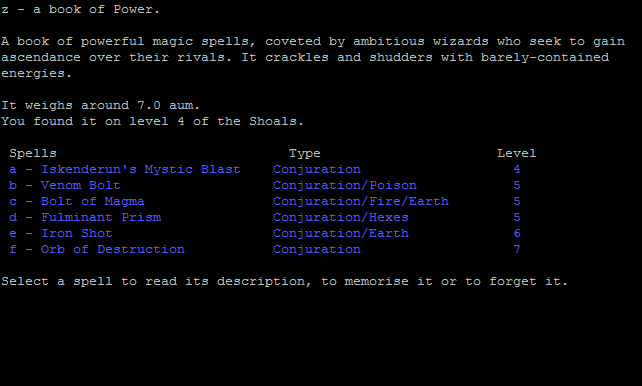The image size is (642, 386).
Task: Click the 'level 4 of the Shoals' line
Action: pyautogui.click(x=152, y=122)
